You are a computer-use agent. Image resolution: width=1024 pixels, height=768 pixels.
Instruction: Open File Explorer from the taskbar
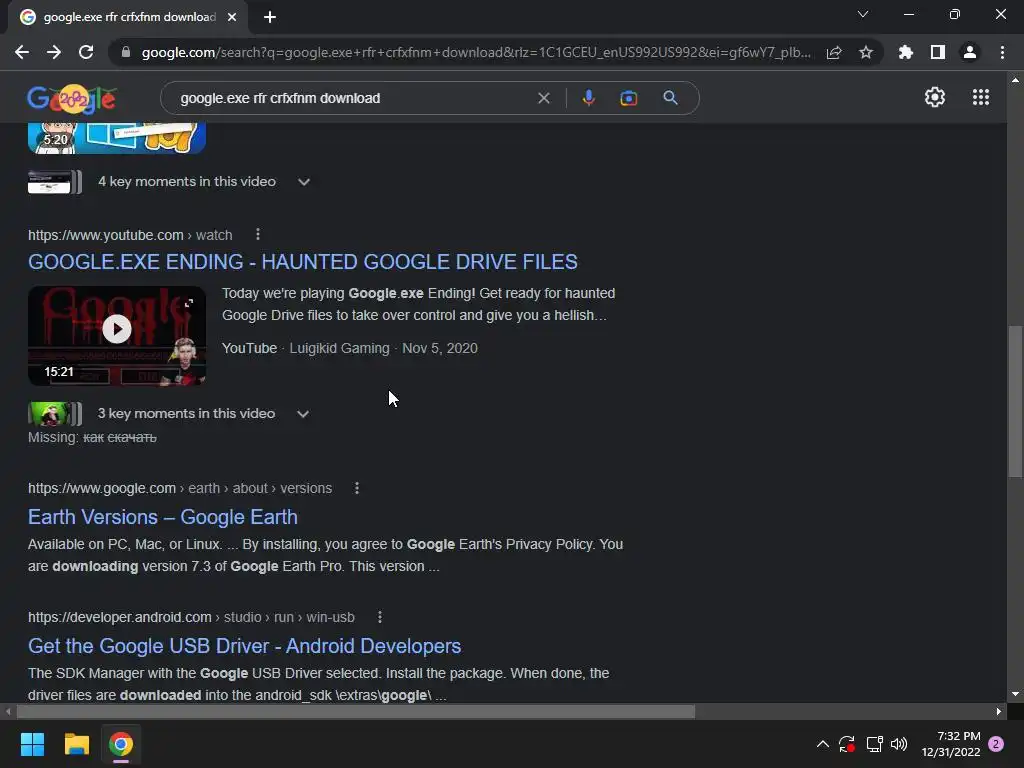click(76, 744)
